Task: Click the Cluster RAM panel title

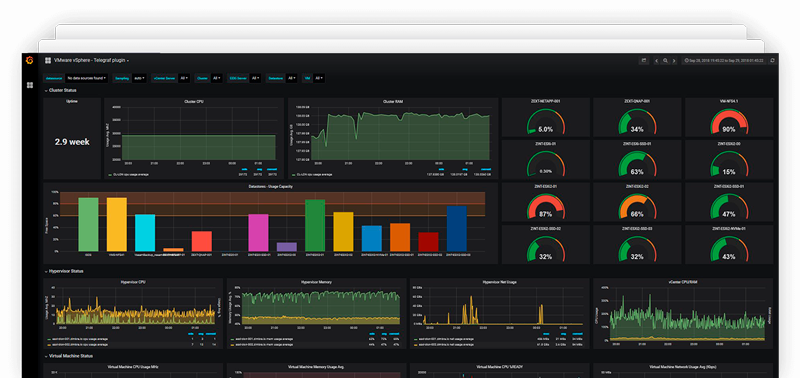Action: 393,102
